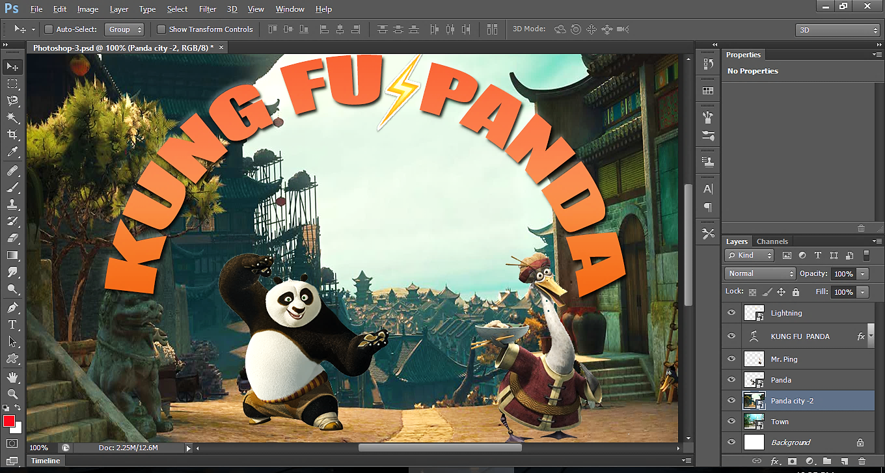Open the Character panel icon
This screenshot has height=474, width=886.
pos(708,189)
